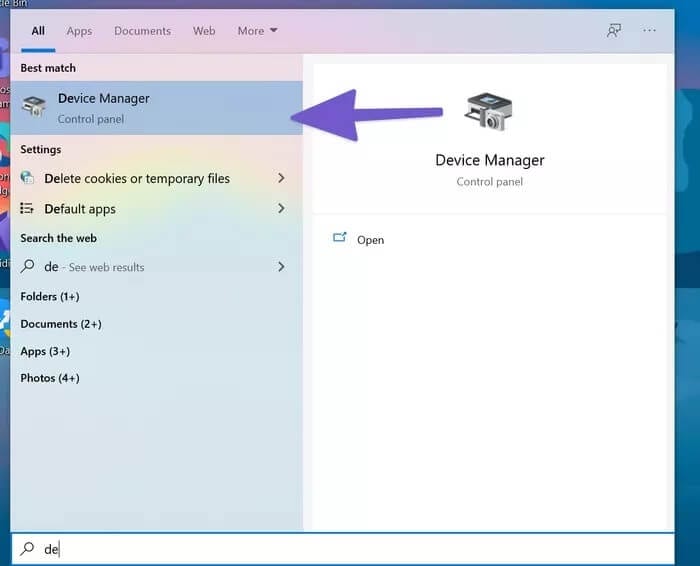Open the three-dots options menu
This screenshot has width=700, height=566.
[649, 30]
